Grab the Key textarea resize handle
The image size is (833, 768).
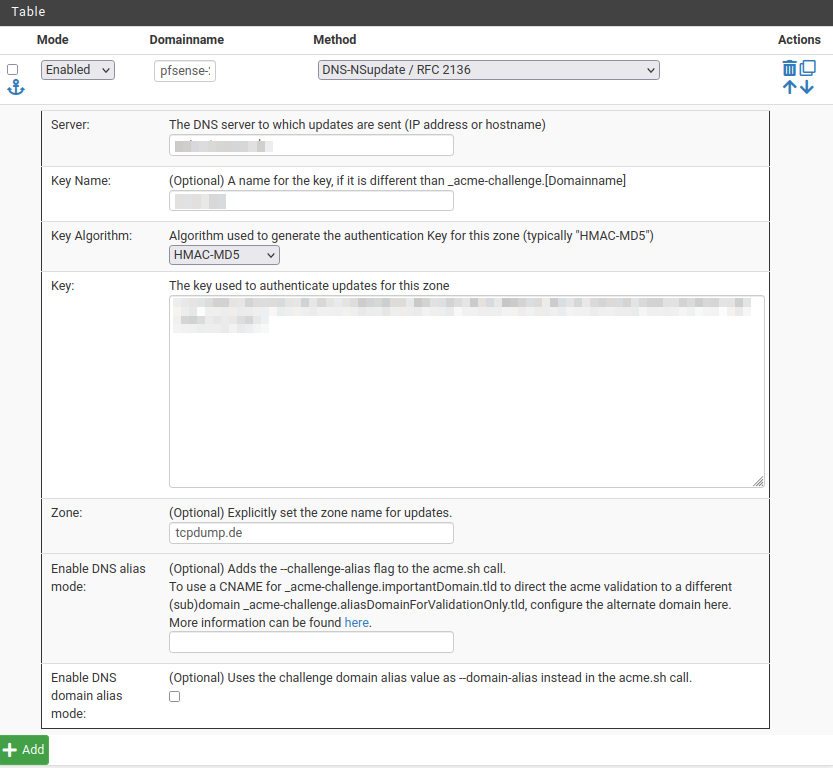pos(758,481)
